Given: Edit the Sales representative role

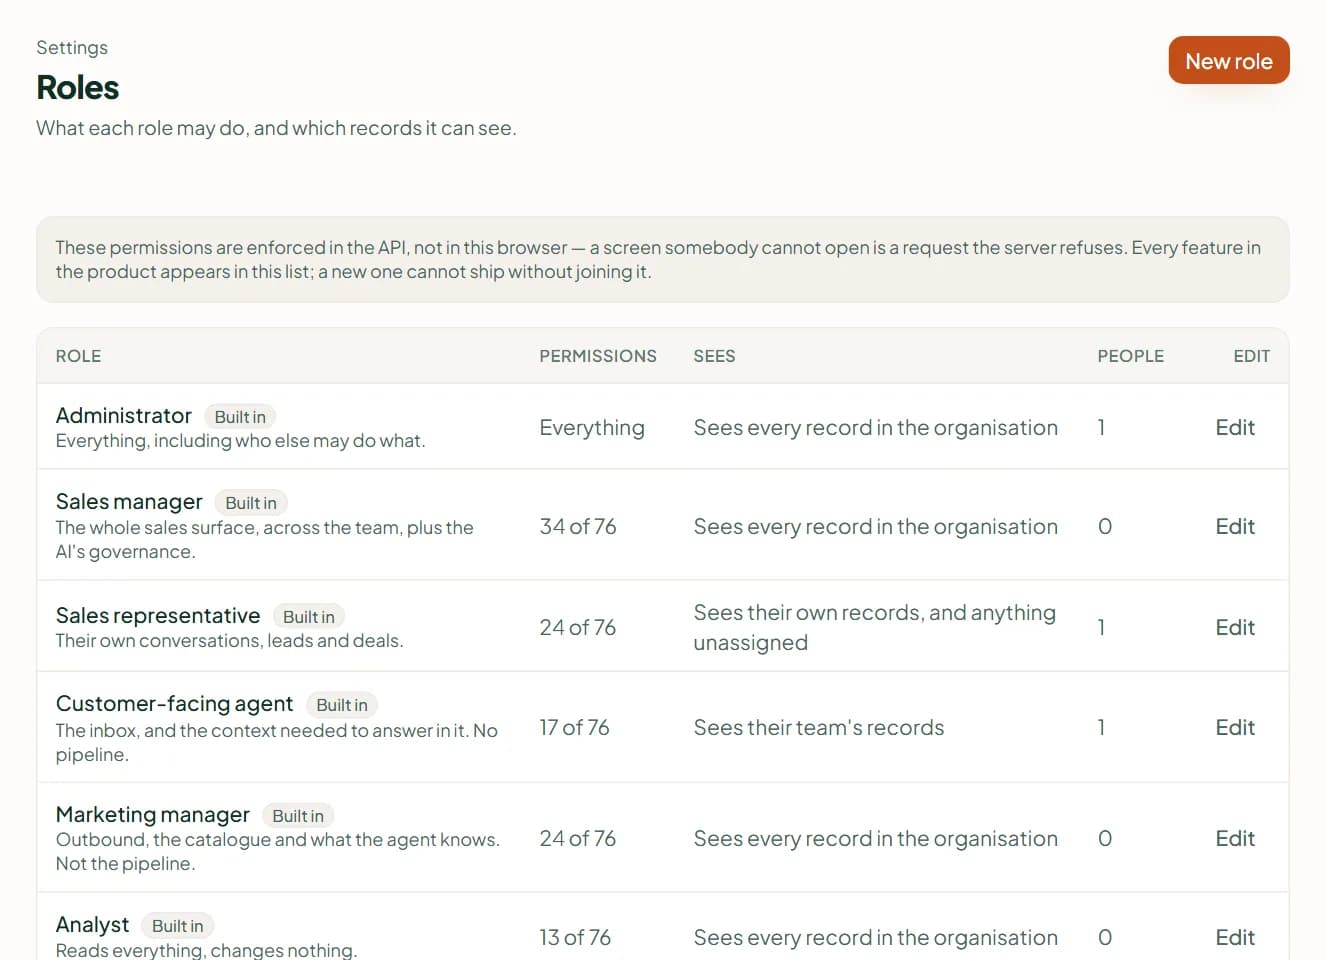Looking at the screenshot, I should pos(1235,627).
